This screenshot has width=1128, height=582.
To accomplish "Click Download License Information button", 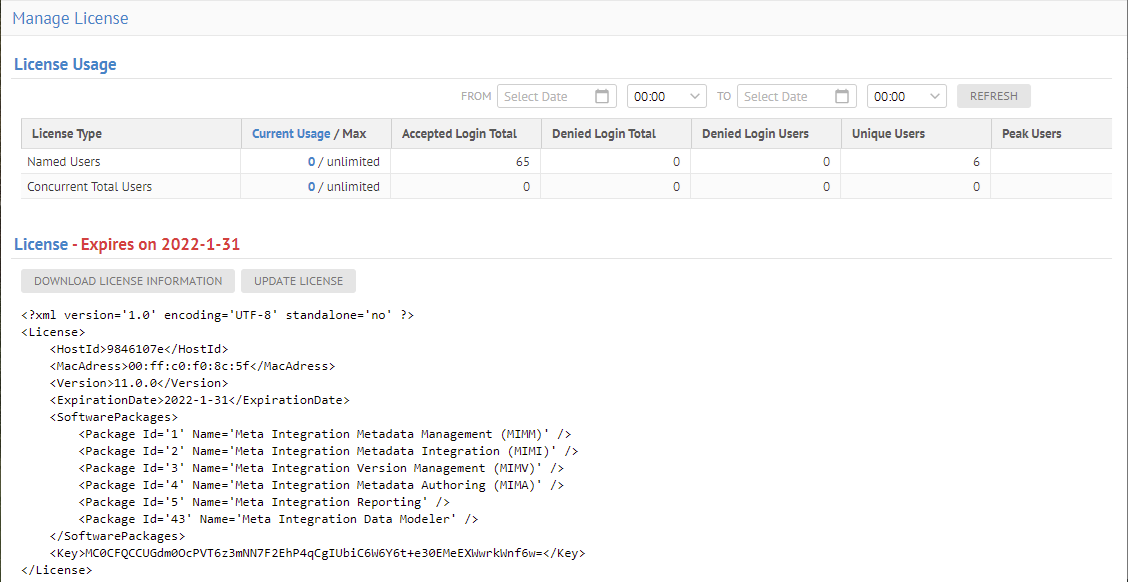I will [x=128, y=281].
